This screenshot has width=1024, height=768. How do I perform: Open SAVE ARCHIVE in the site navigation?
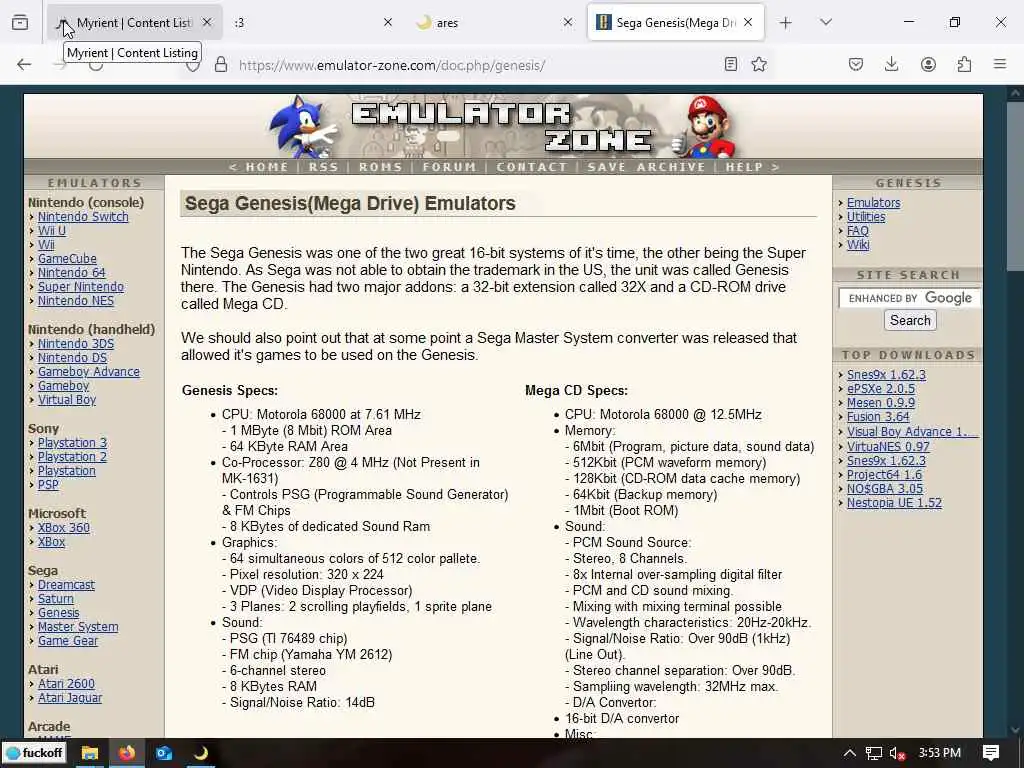pyautogui.click(x=647, y=167)
